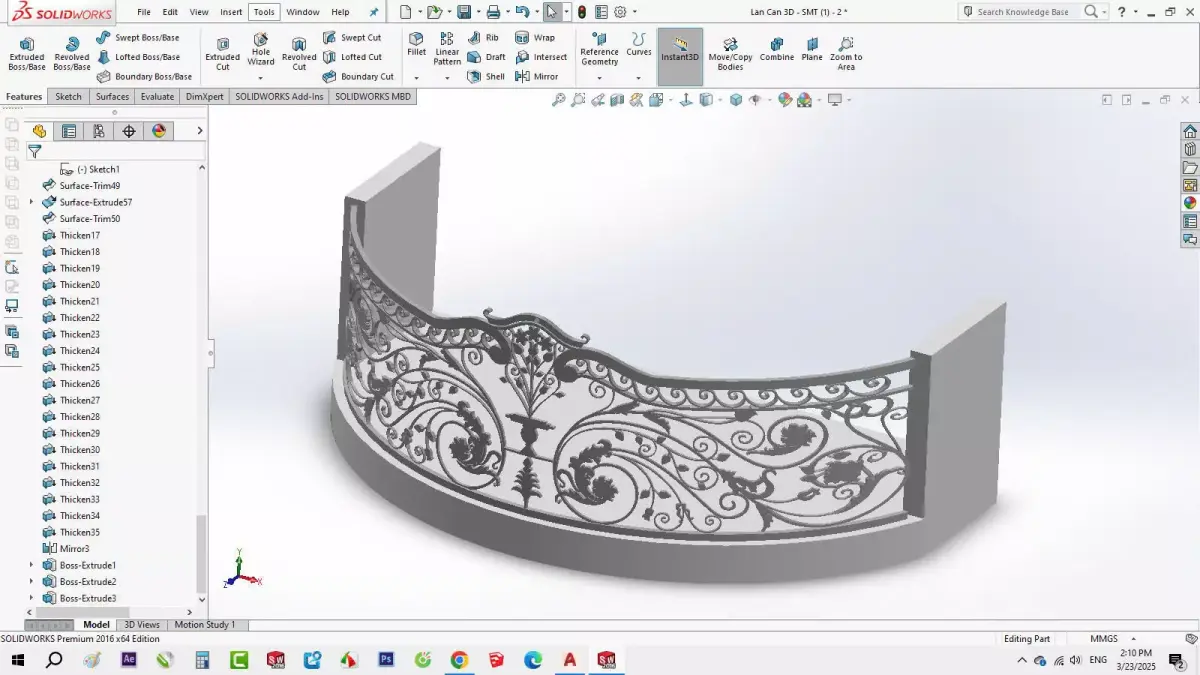Launch the Linear Pattern tool

tap(446, 50)
